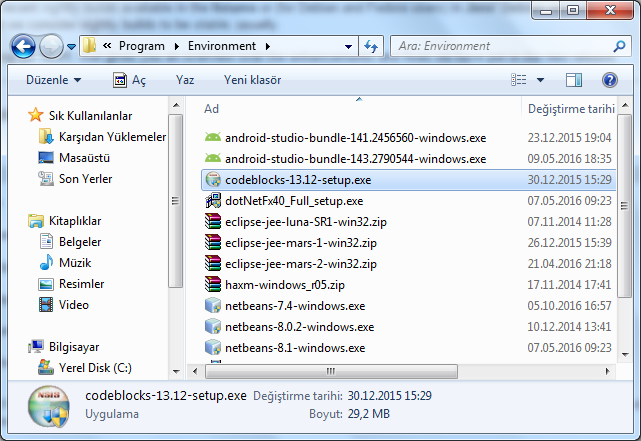Toggle the preview pane button
This screenshot has width=641, height=441.
(x=574, y=80)
